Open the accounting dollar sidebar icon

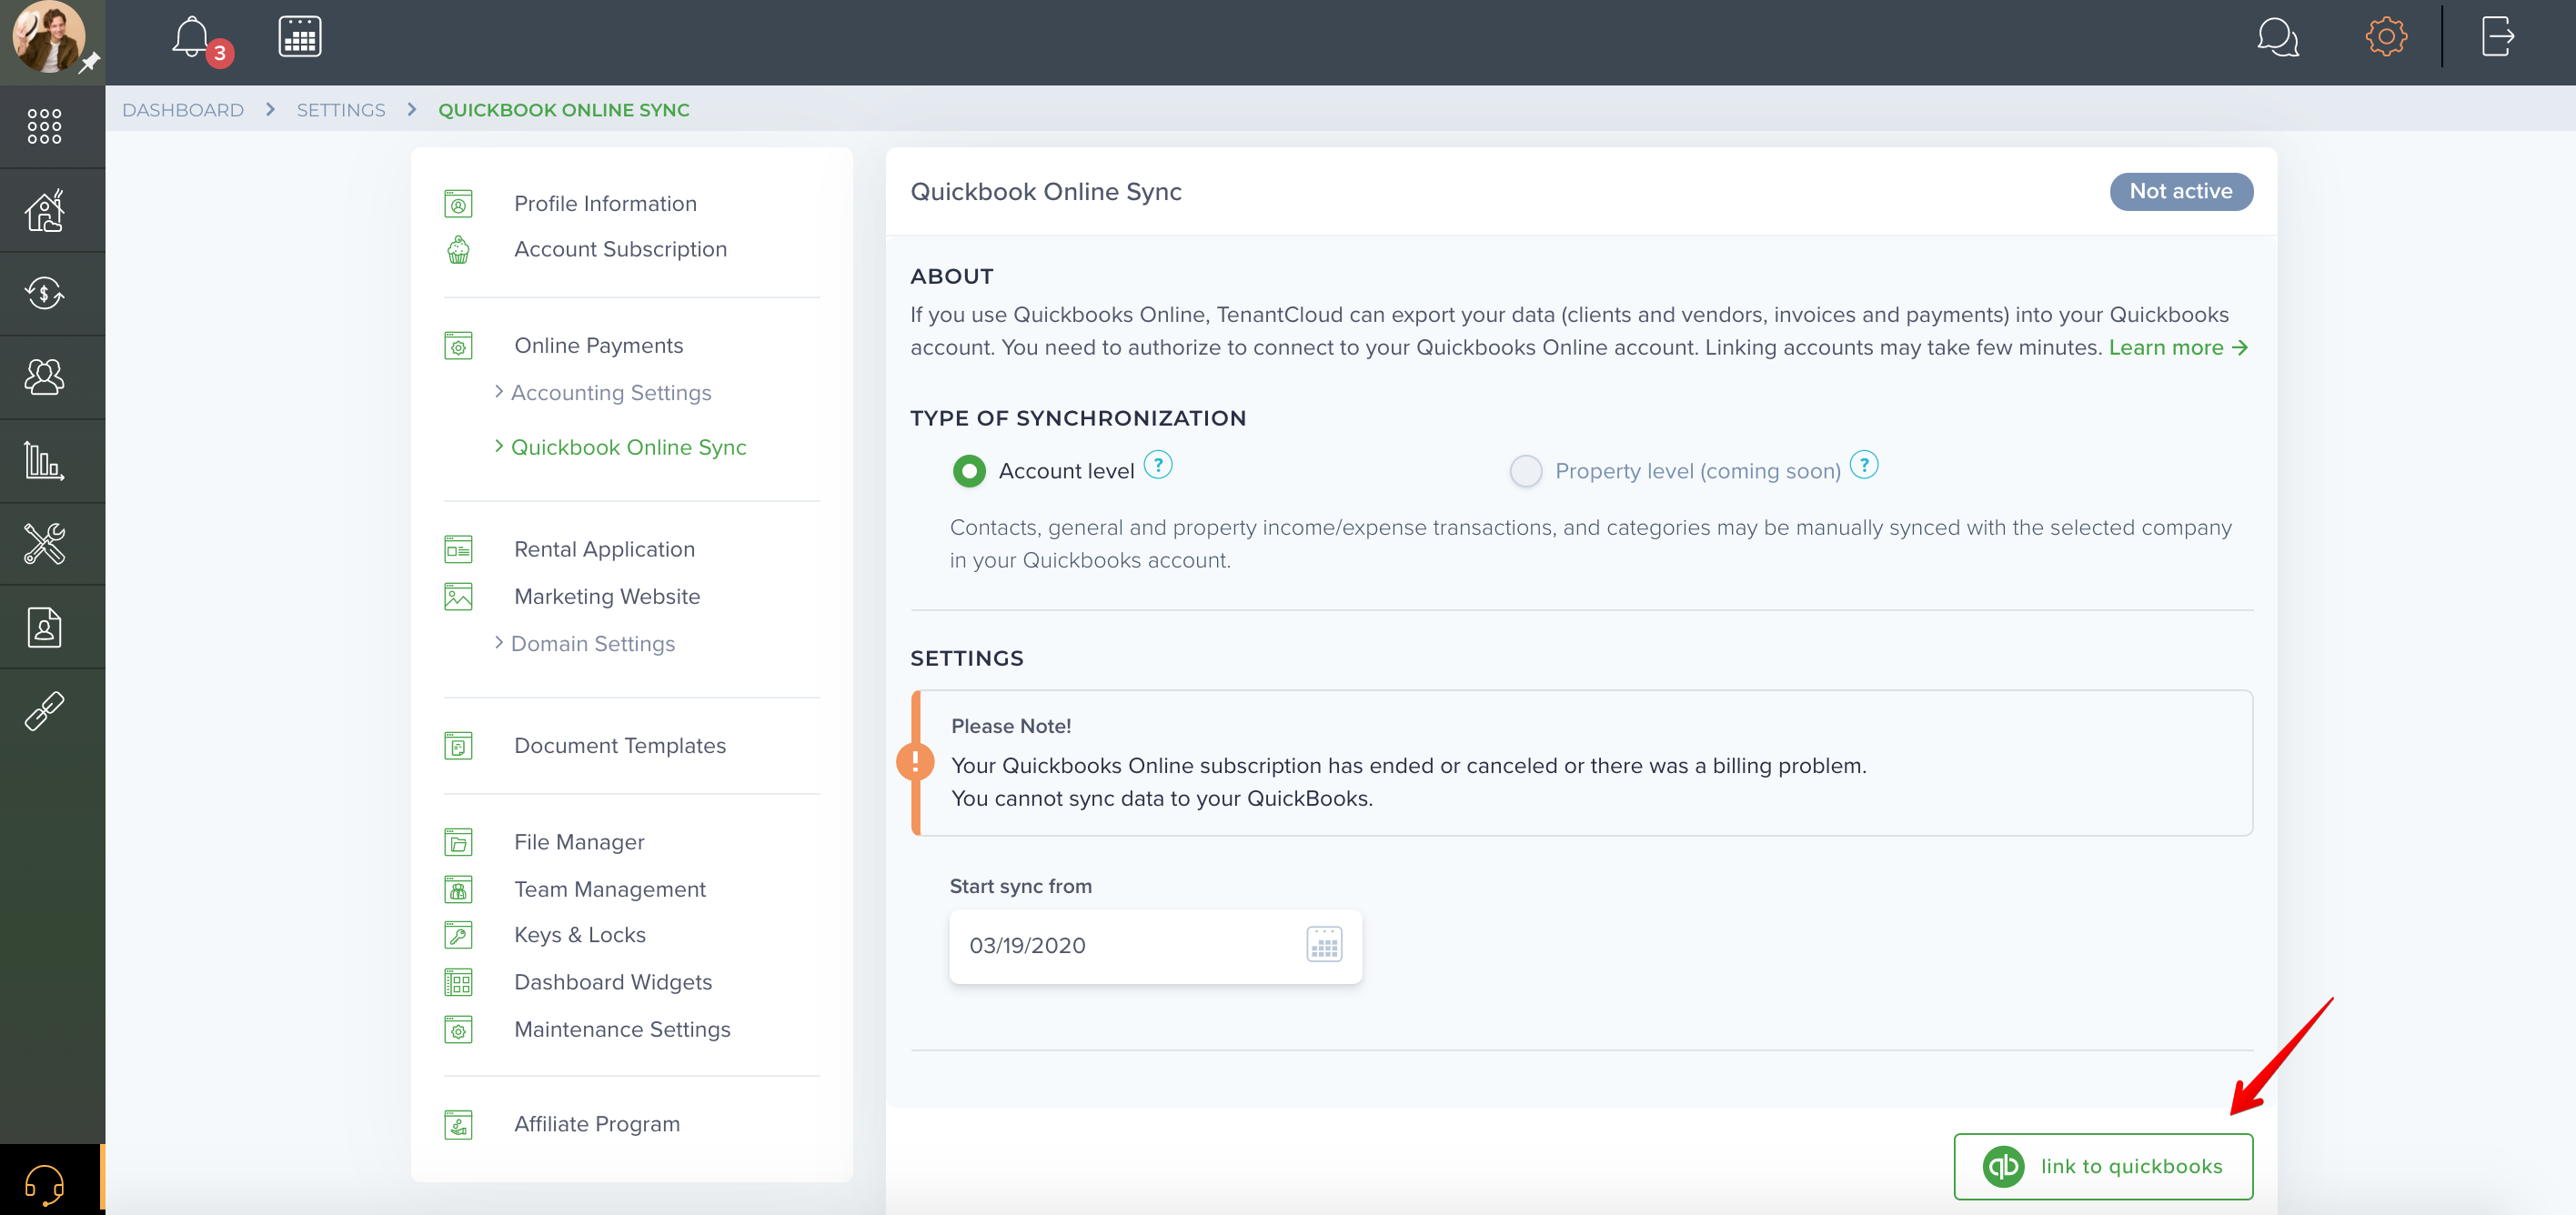pos(44,293)
